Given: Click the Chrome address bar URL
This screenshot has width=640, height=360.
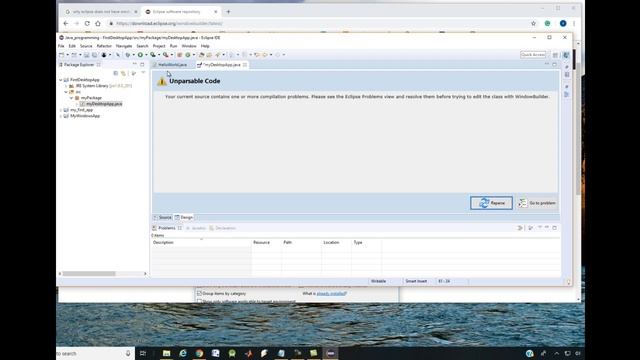Looking at the screenshot, I should pyautogui.click(x=169, y=24).
